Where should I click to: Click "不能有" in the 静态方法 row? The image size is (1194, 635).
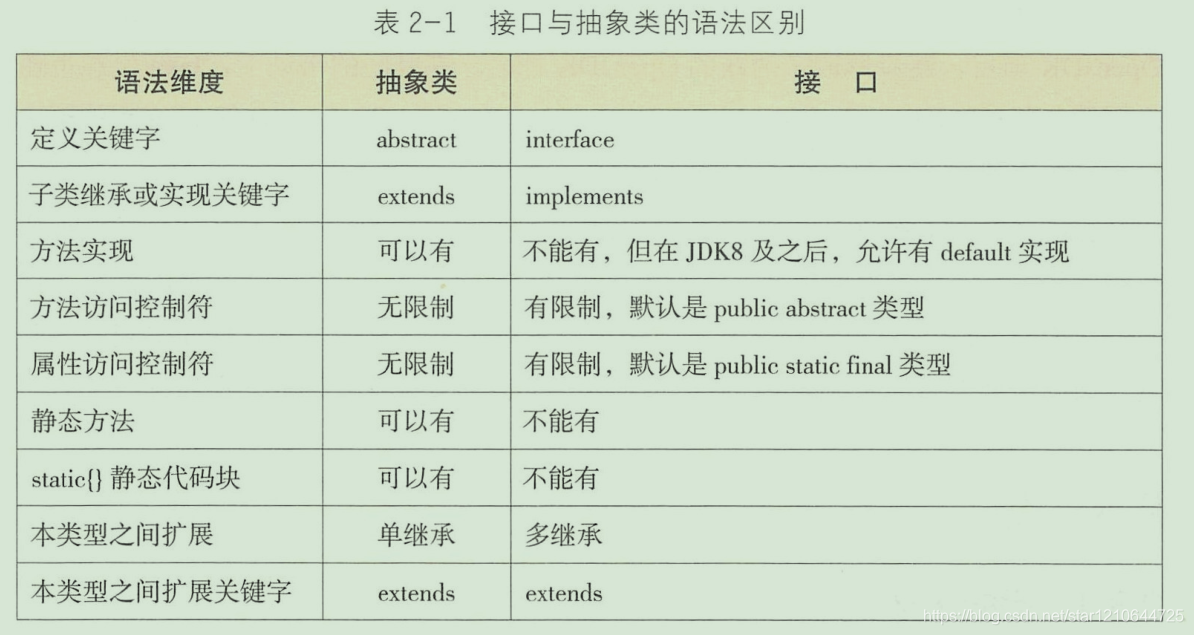561,421
